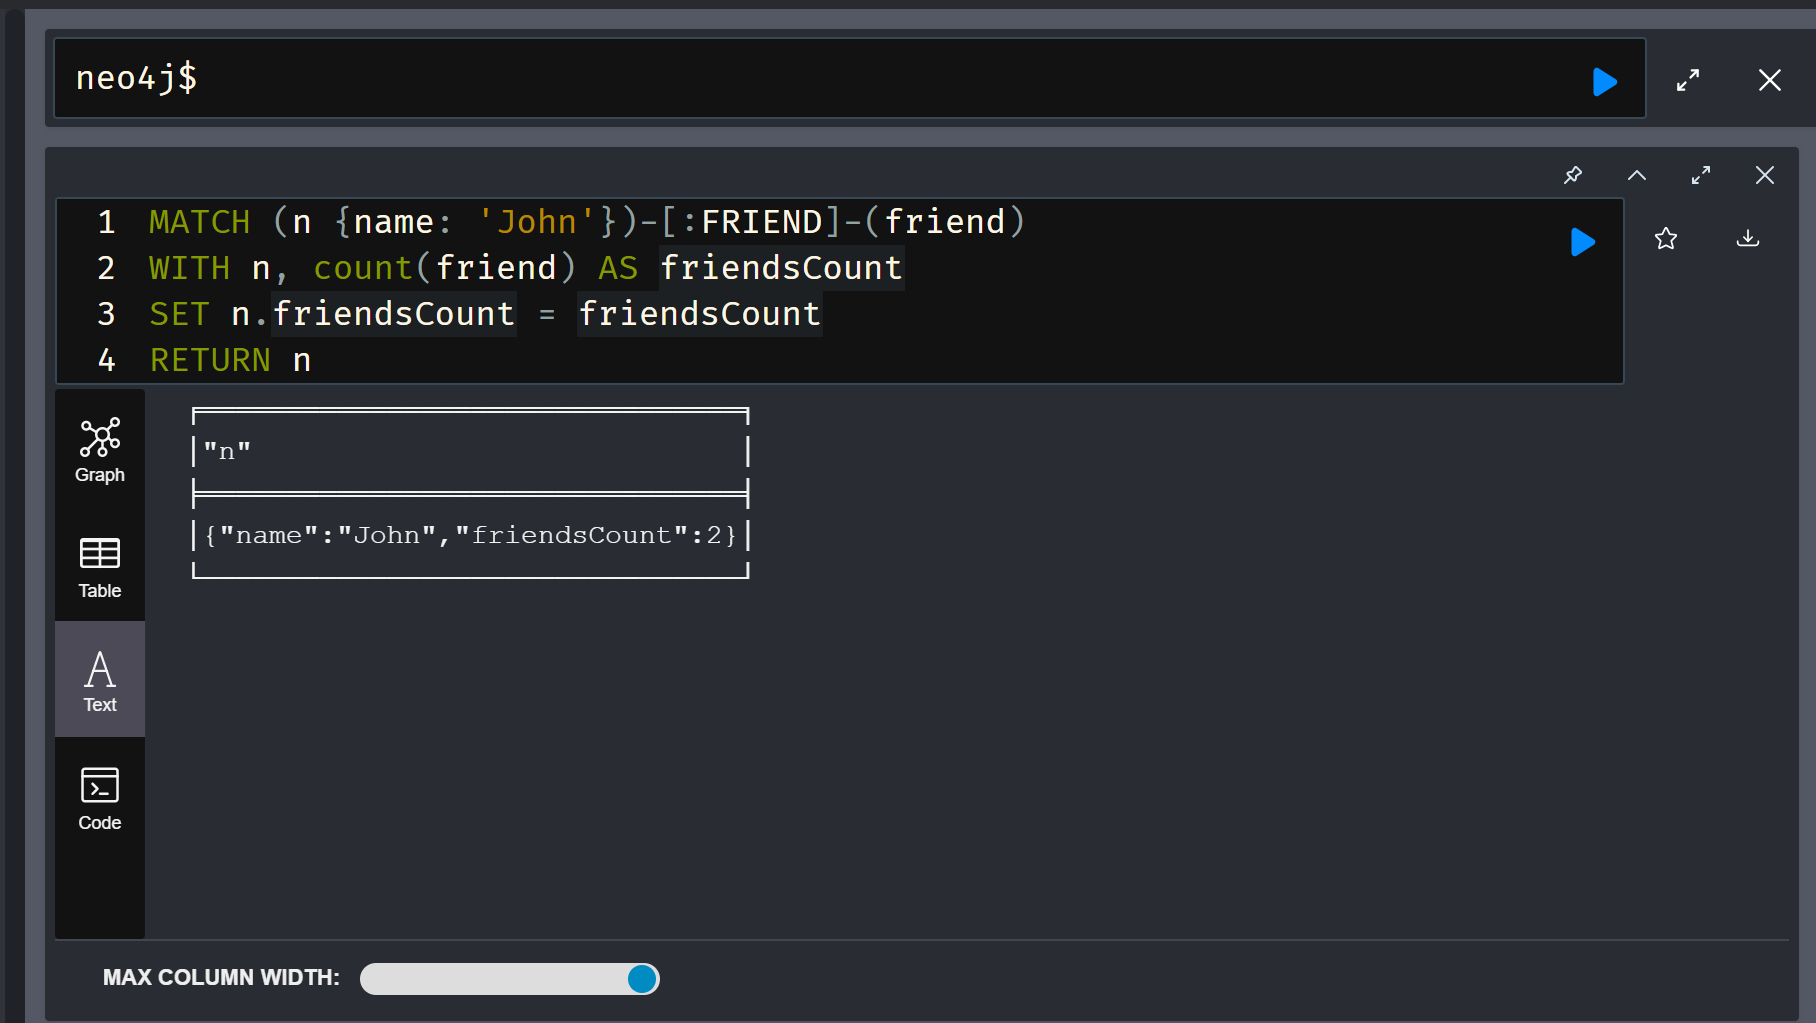Screen dimensions: 1816x1023
Task: Click the MAX COLUMN WIDTH label
Action: point(221,978)
